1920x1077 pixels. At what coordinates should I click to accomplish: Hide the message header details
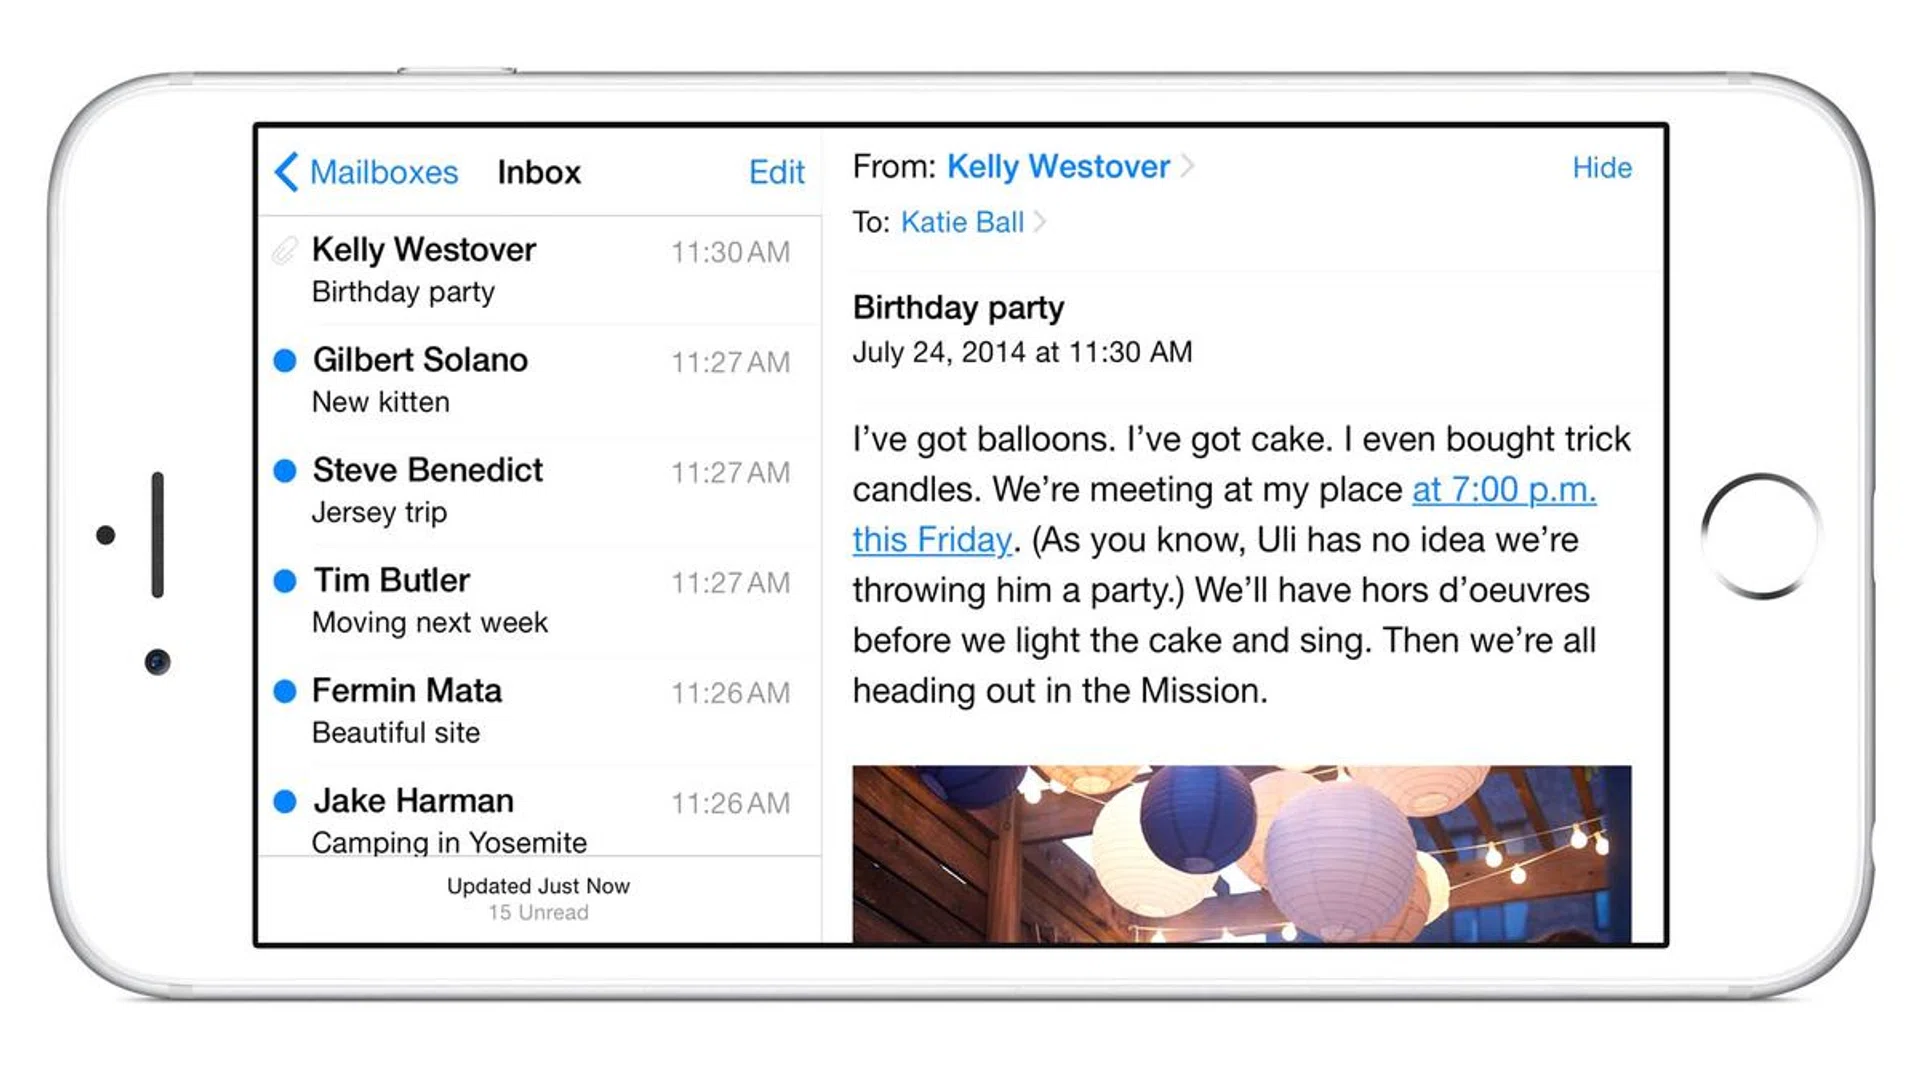pyautogui.click(x=1601, y=167)
